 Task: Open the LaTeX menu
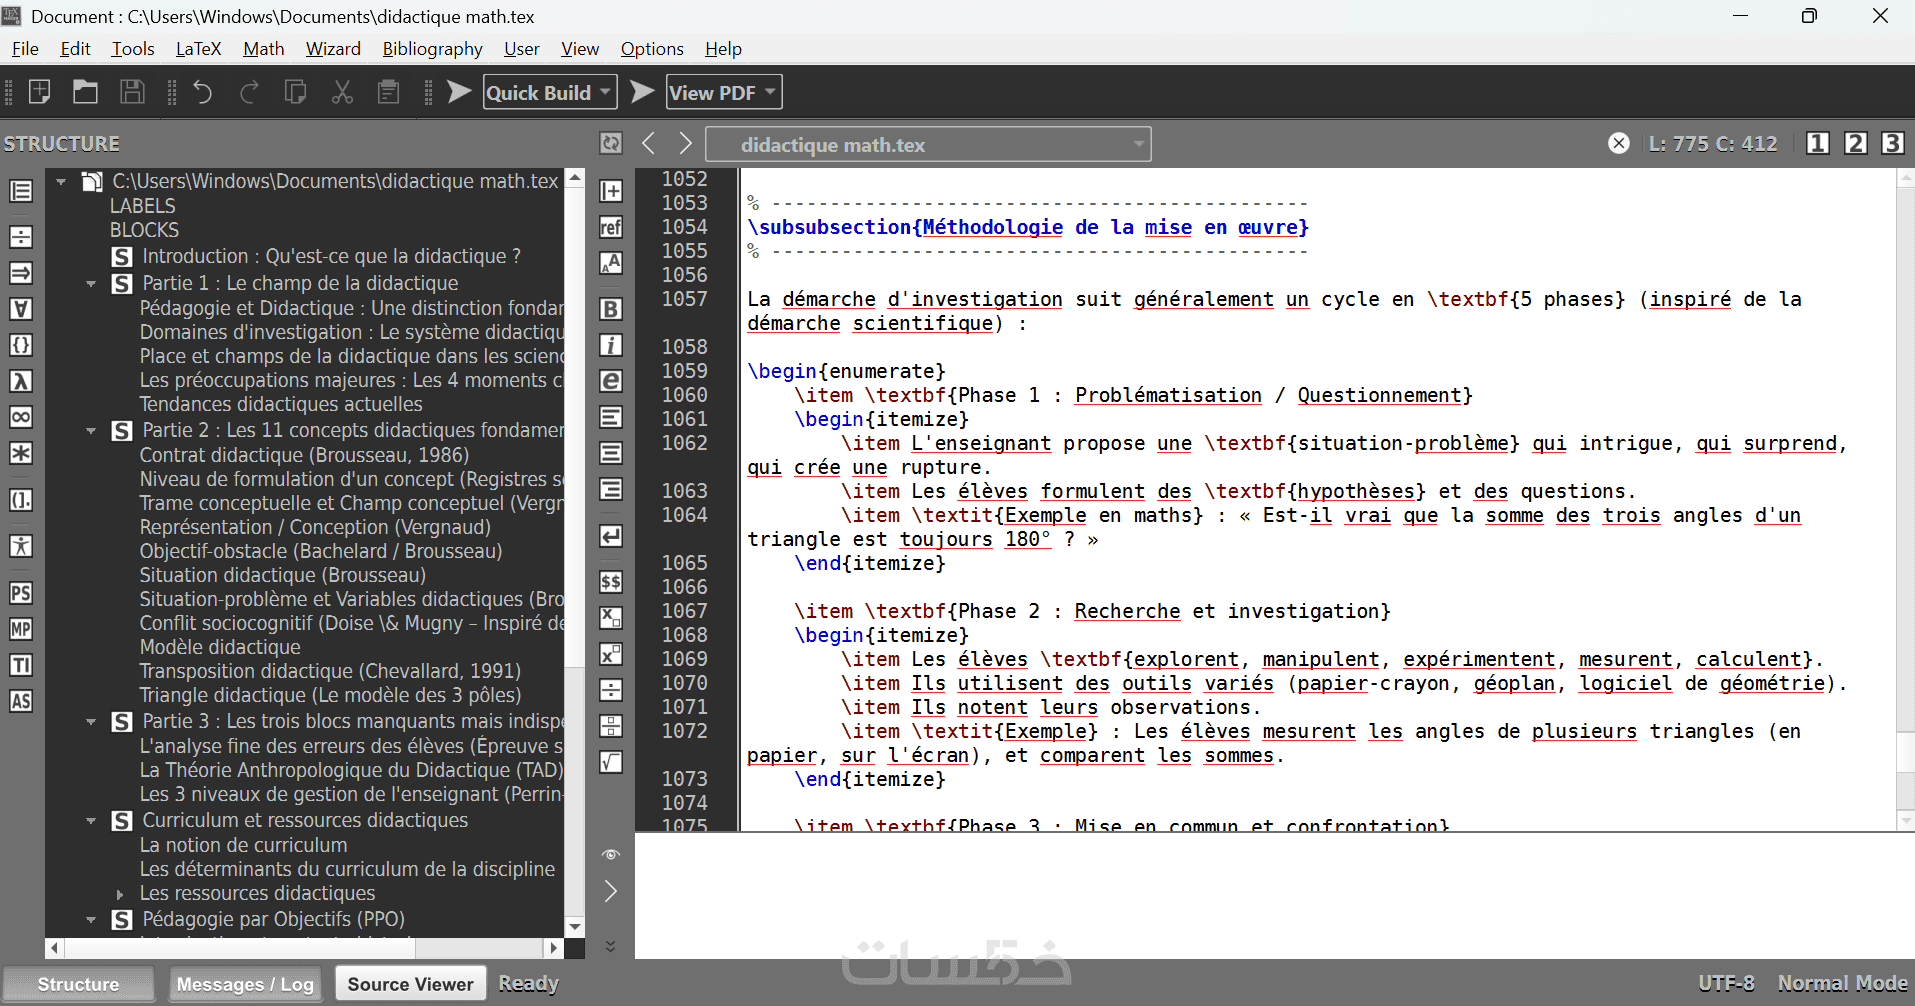198,49
